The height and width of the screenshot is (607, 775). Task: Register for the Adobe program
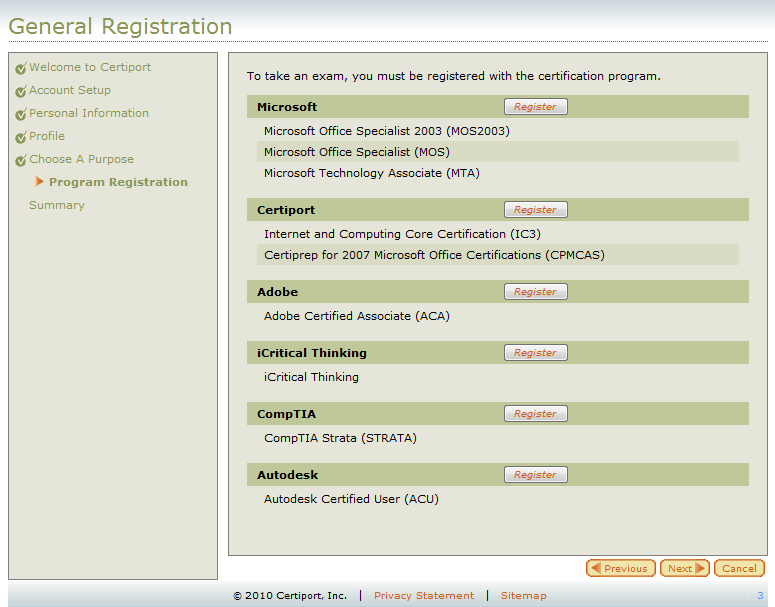point(536,292)
